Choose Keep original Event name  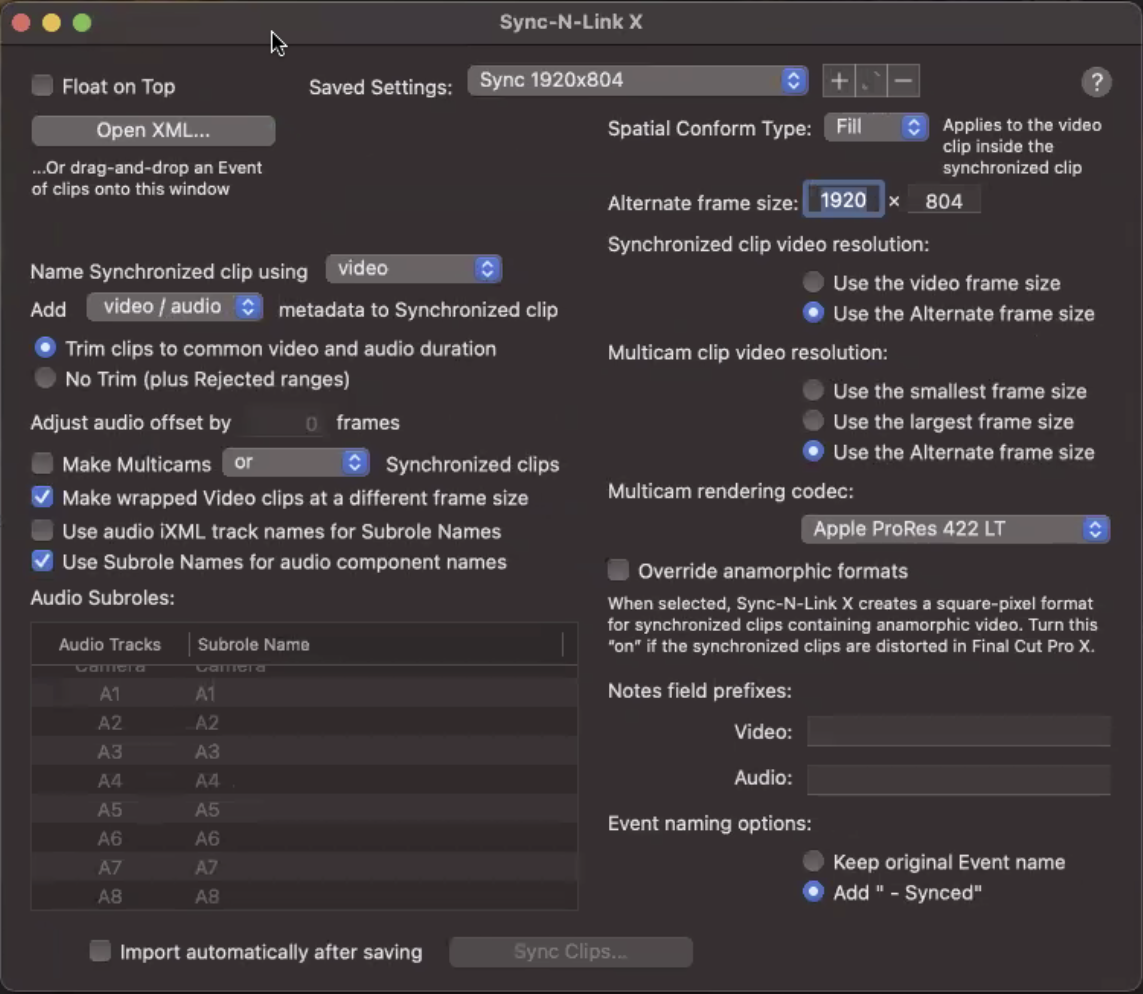(x=814, y=861)
